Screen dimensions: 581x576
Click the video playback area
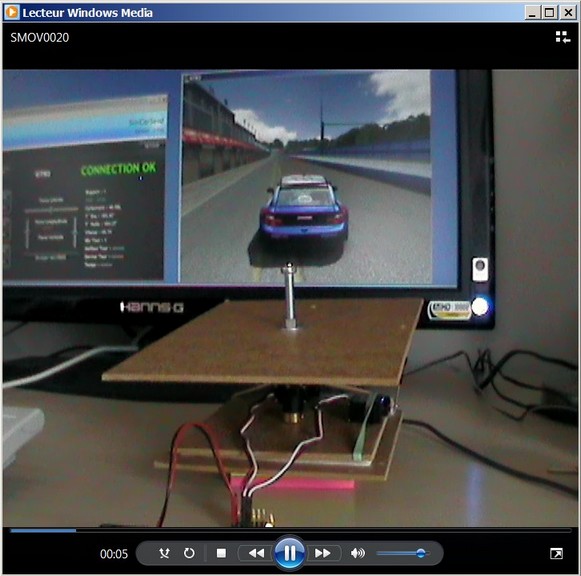[290, 298]
